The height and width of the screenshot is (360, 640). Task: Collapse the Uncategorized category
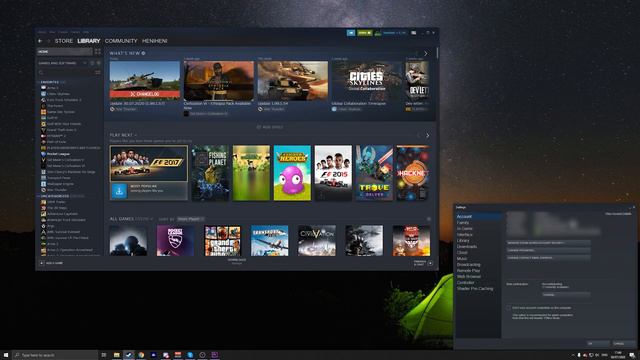click(x=54, y=196)
